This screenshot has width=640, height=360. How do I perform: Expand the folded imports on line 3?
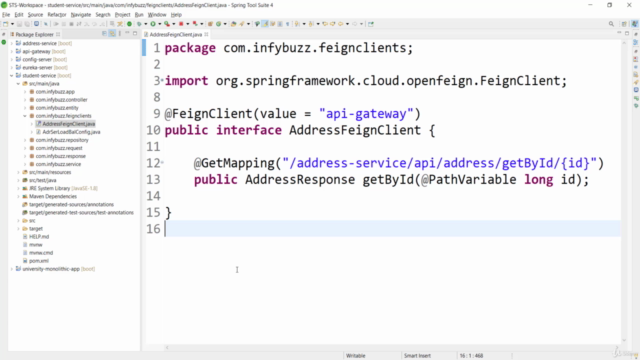coord(162,80)
